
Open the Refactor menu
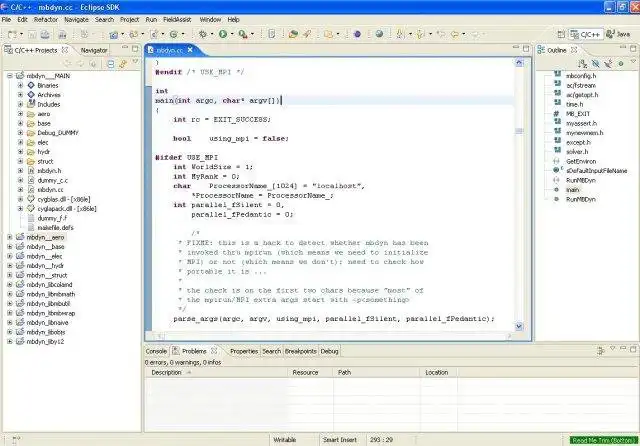point(46,20)
